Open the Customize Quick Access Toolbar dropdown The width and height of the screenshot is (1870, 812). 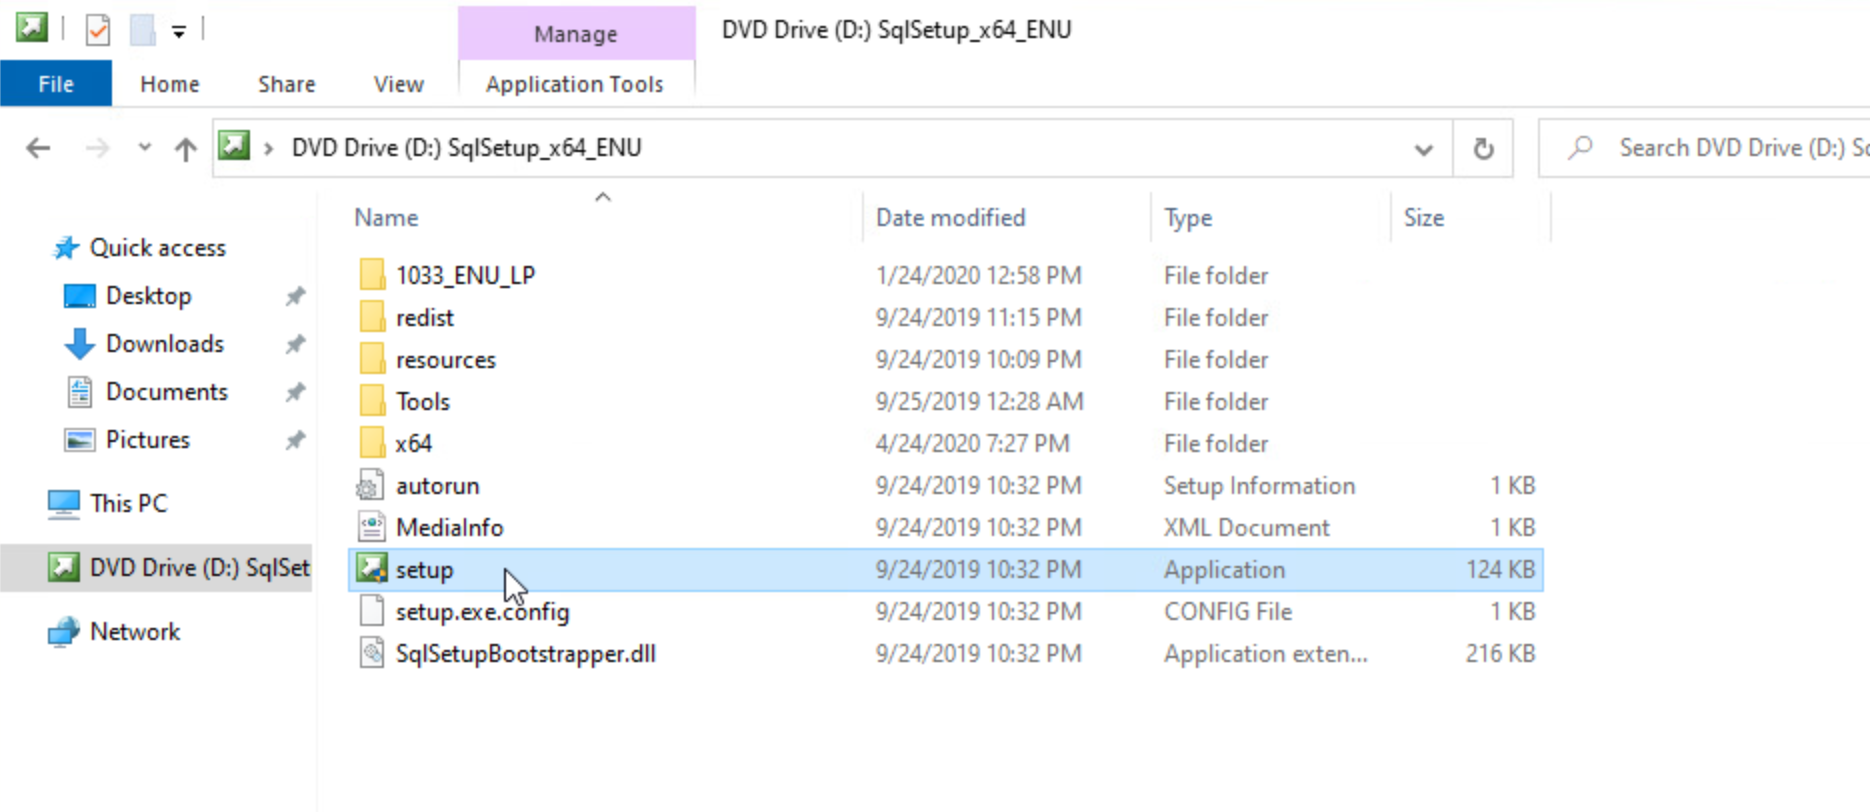[178, 32]
